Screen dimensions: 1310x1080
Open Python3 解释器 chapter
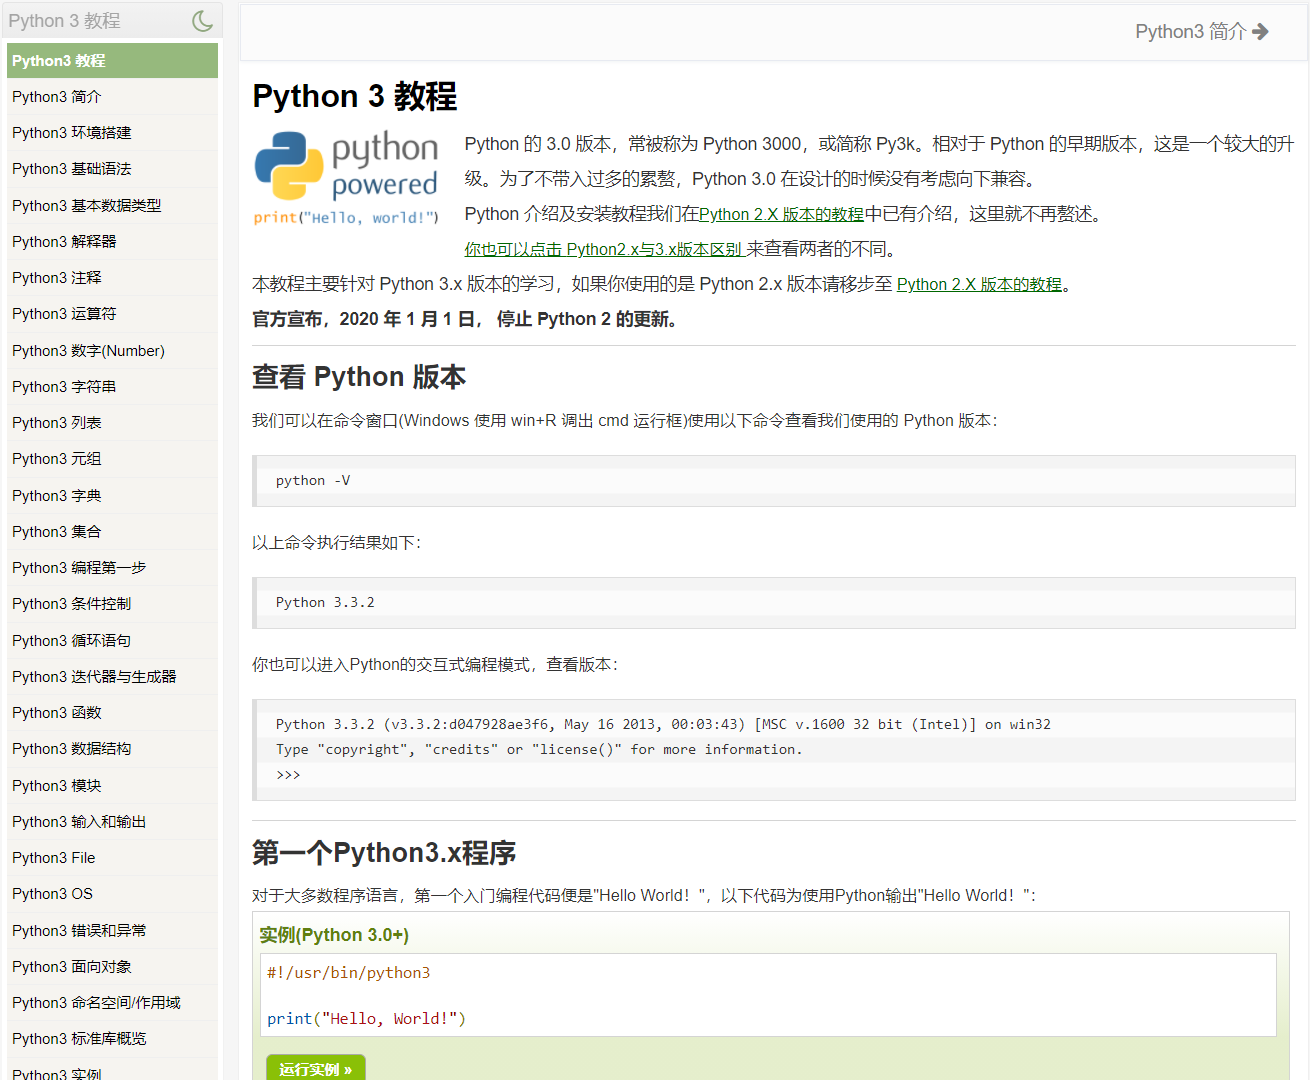coord(112,242)
